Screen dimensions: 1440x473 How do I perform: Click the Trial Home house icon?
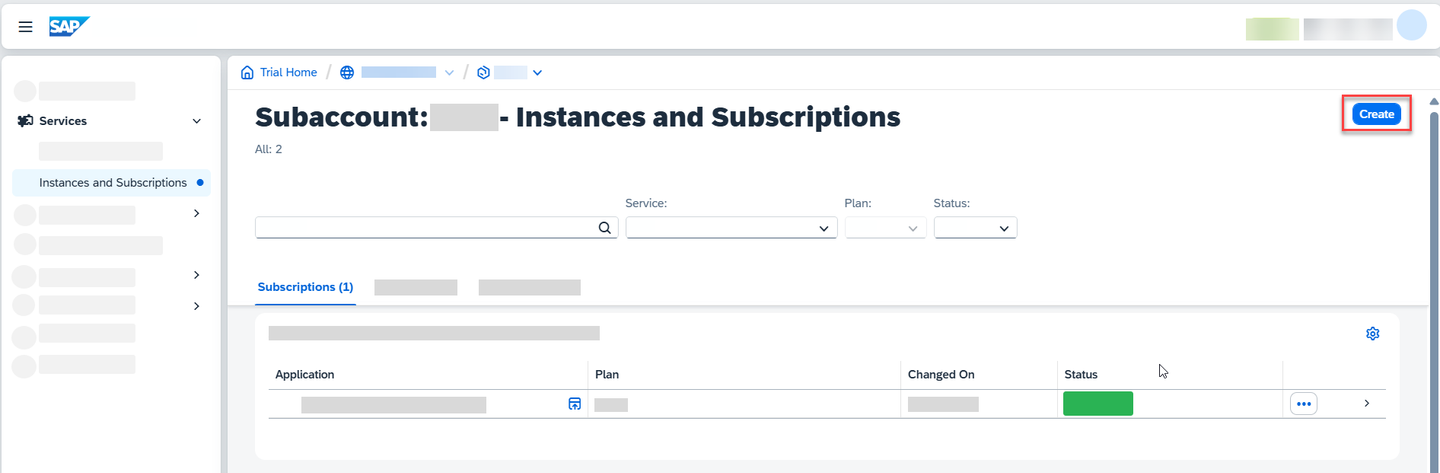[x=247, y=72]
